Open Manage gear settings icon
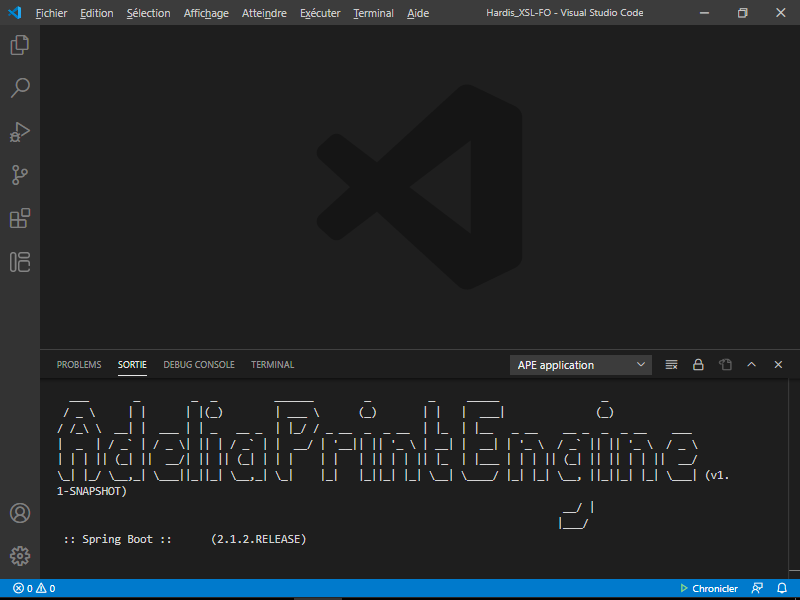This screenshot has height=600, width=800. pyautogui.click(x=20, y=556)
